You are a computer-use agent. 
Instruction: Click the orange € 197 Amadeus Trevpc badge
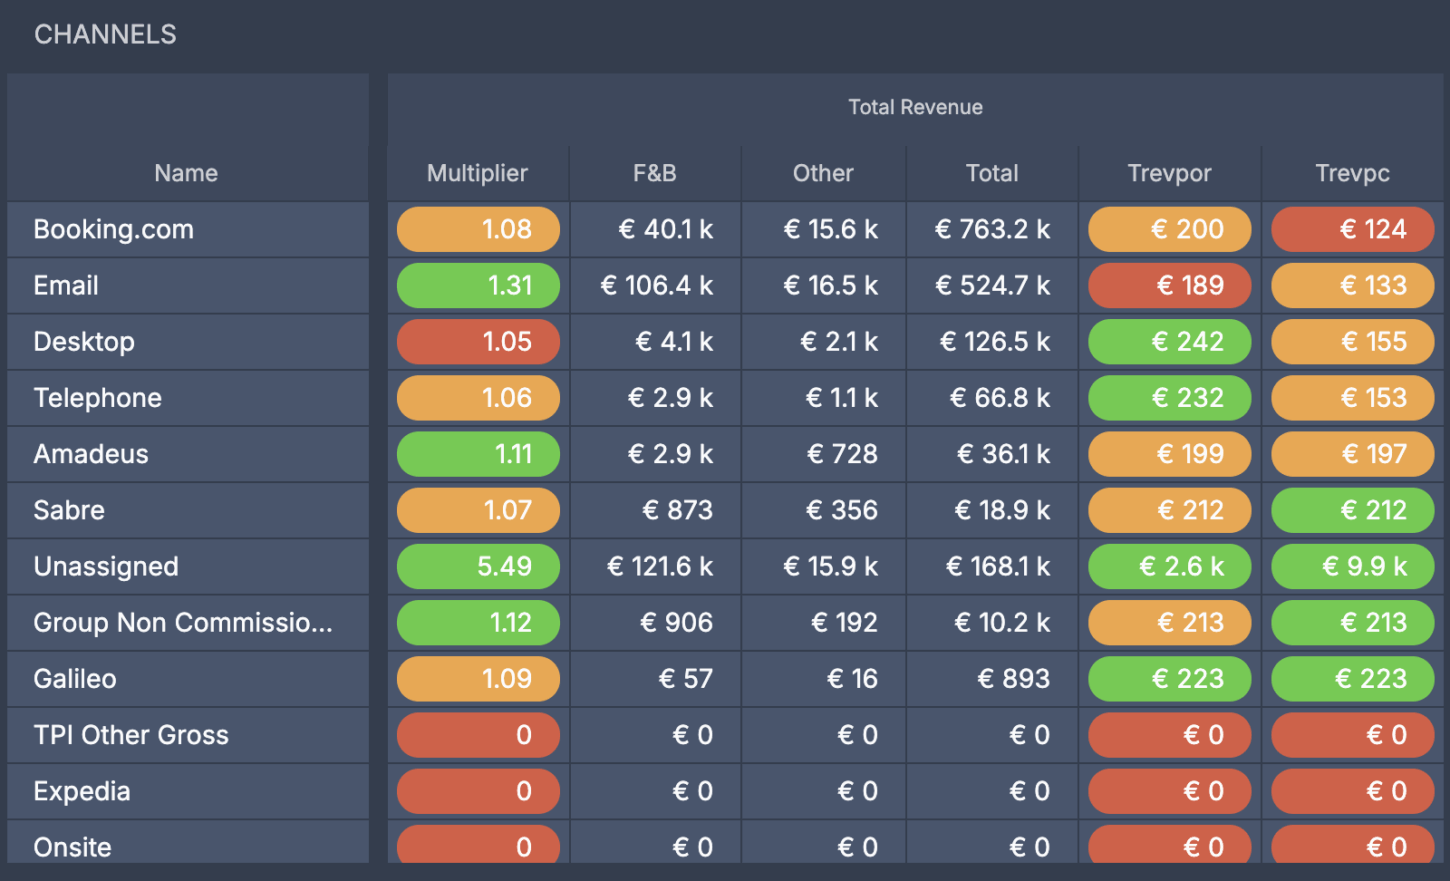pos(1352,454)
